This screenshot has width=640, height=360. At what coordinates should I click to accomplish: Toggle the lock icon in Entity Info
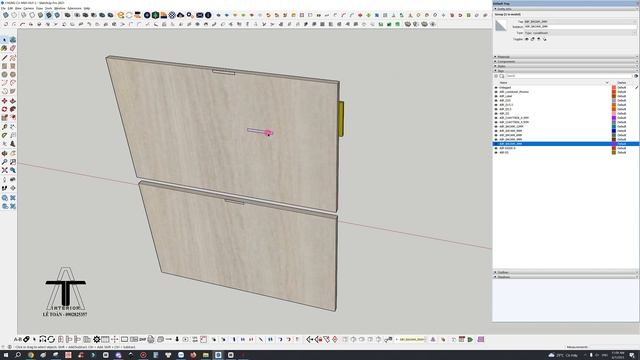[533, 39]
